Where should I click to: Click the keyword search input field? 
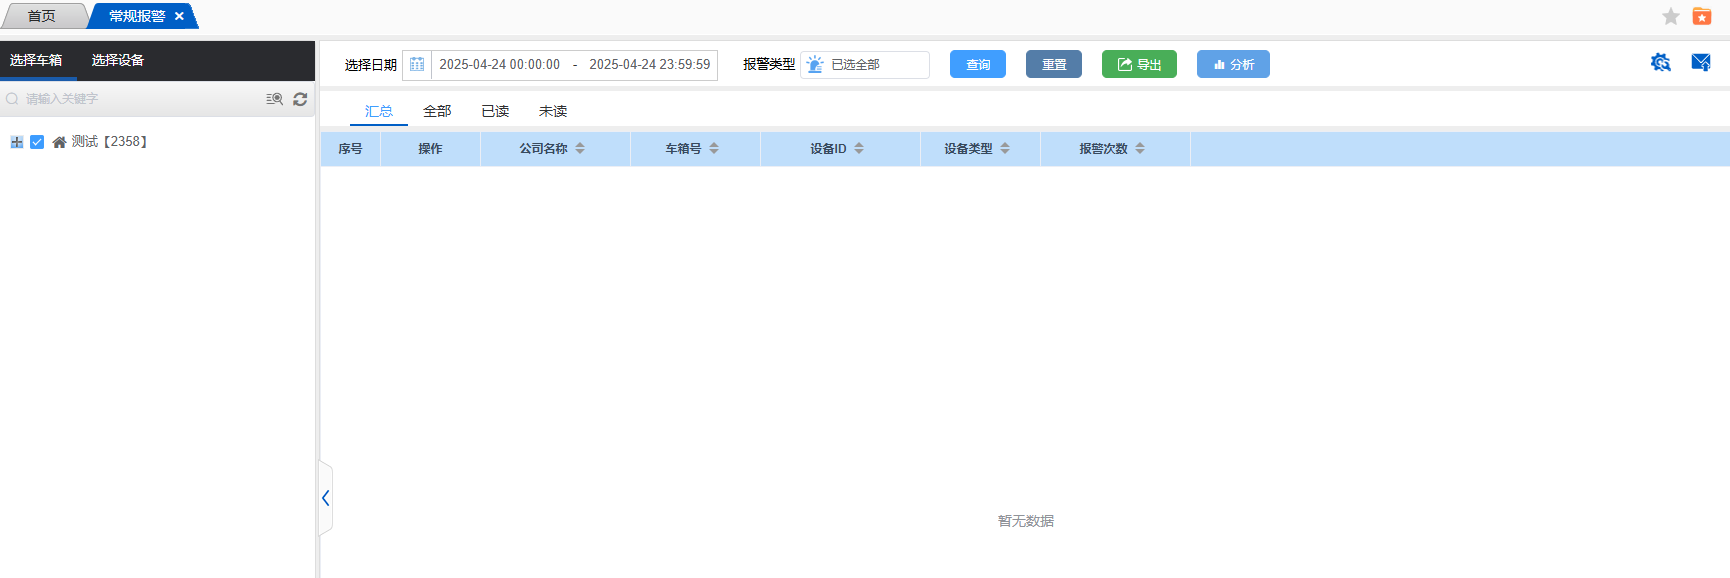[130, 99]
